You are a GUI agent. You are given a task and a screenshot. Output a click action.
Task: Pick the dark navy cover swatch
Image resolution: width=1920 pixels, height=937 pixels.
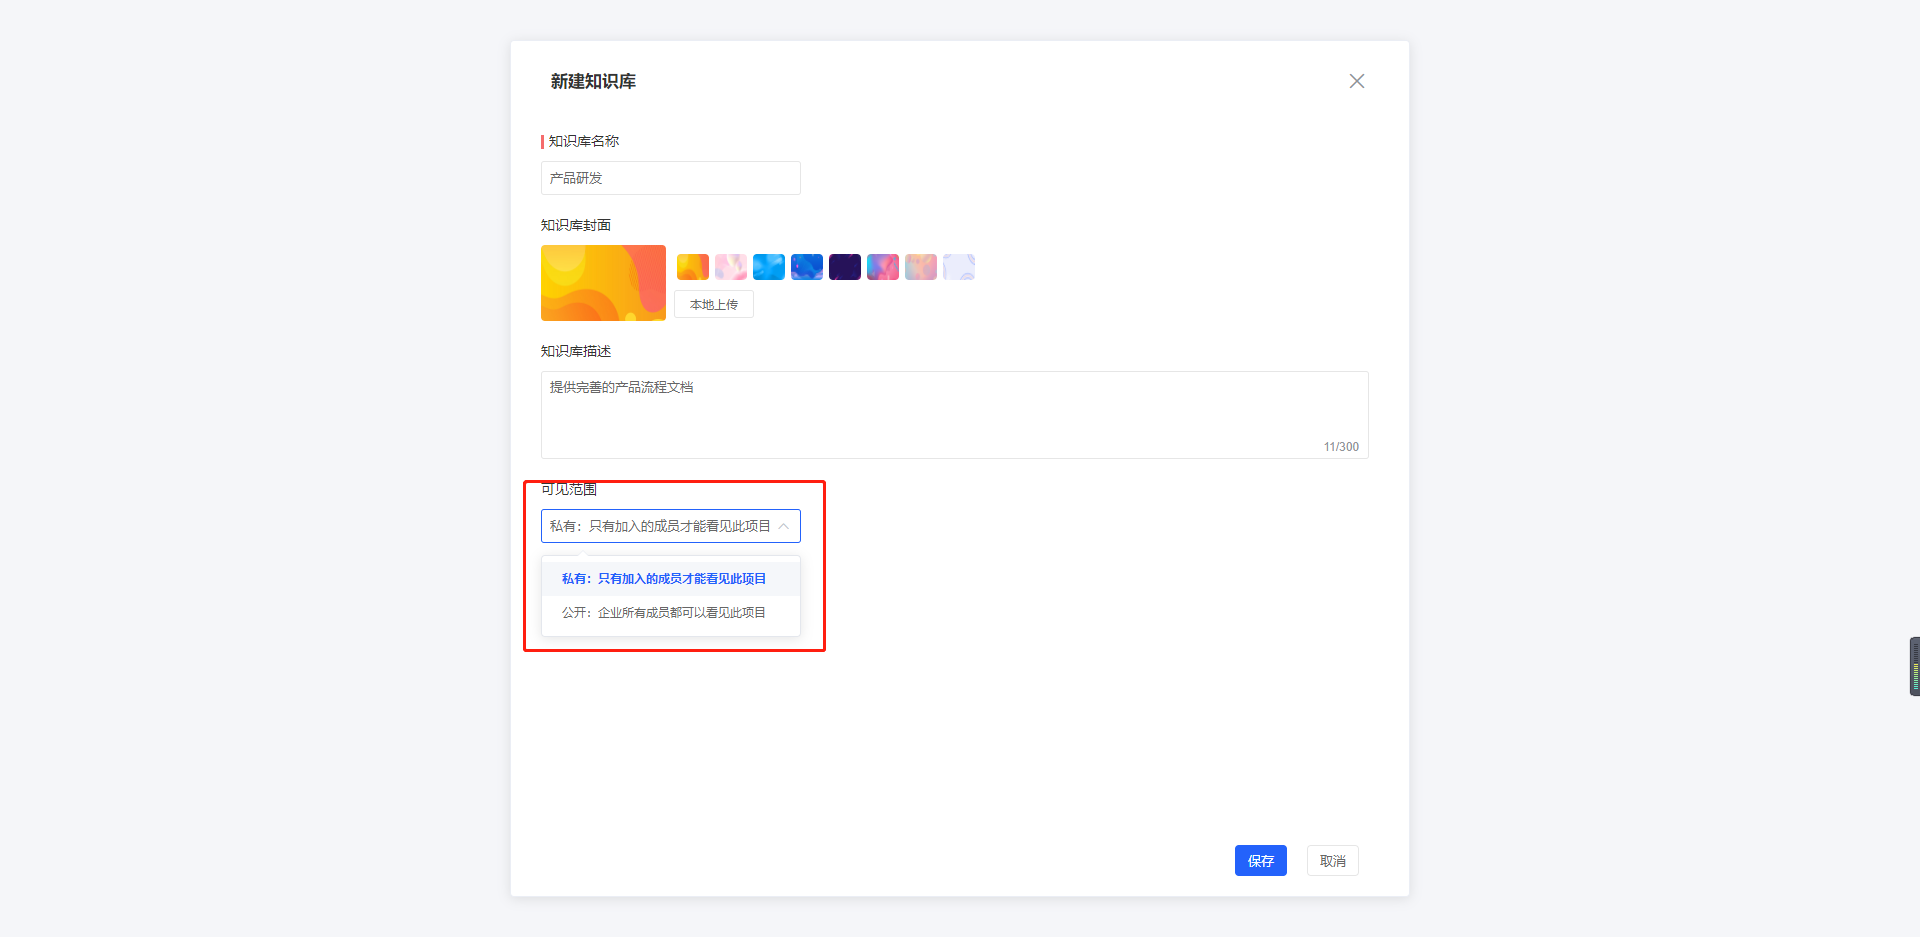[x=844, y=267]
